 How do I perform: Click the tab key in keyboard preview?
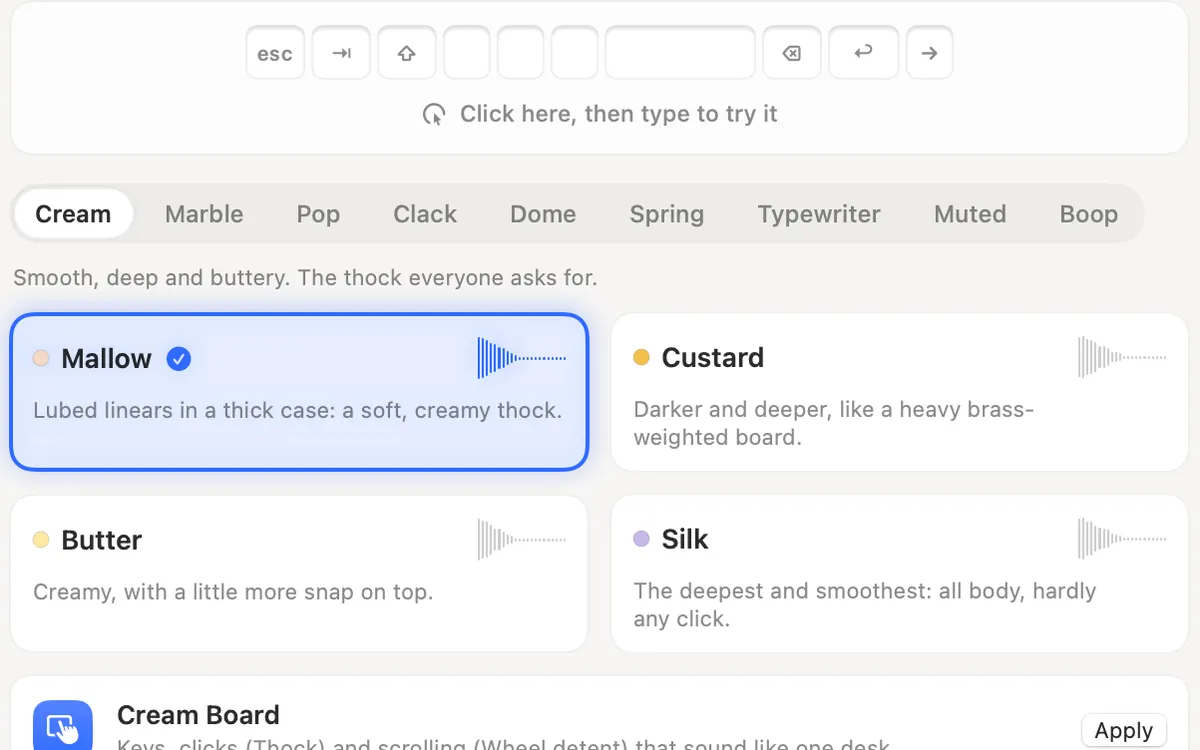click(341, 54)
